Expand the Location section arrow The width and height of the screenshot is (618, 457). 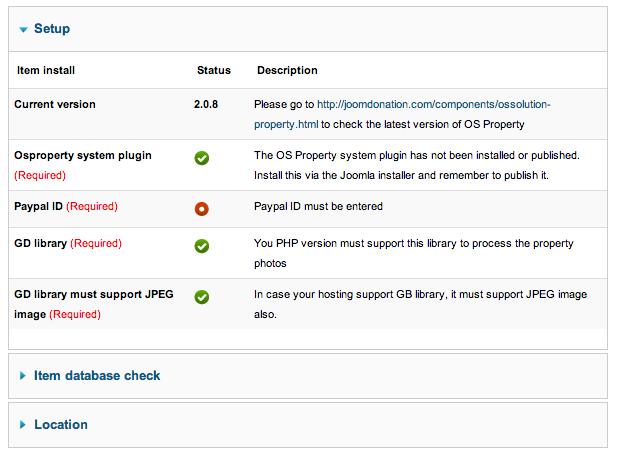(x=23, y=425)
